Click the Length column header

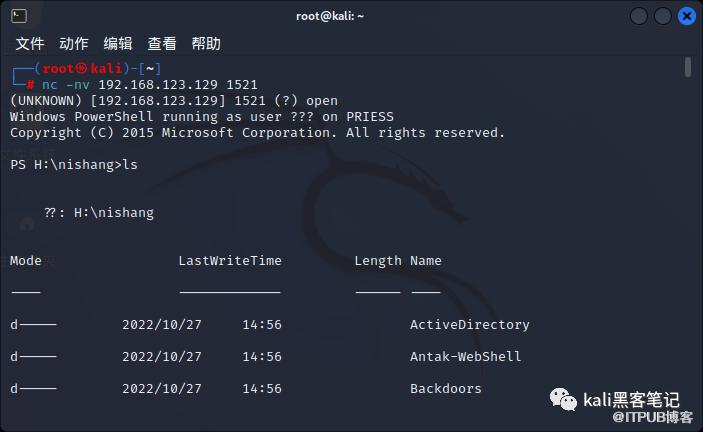pos(378,261)
